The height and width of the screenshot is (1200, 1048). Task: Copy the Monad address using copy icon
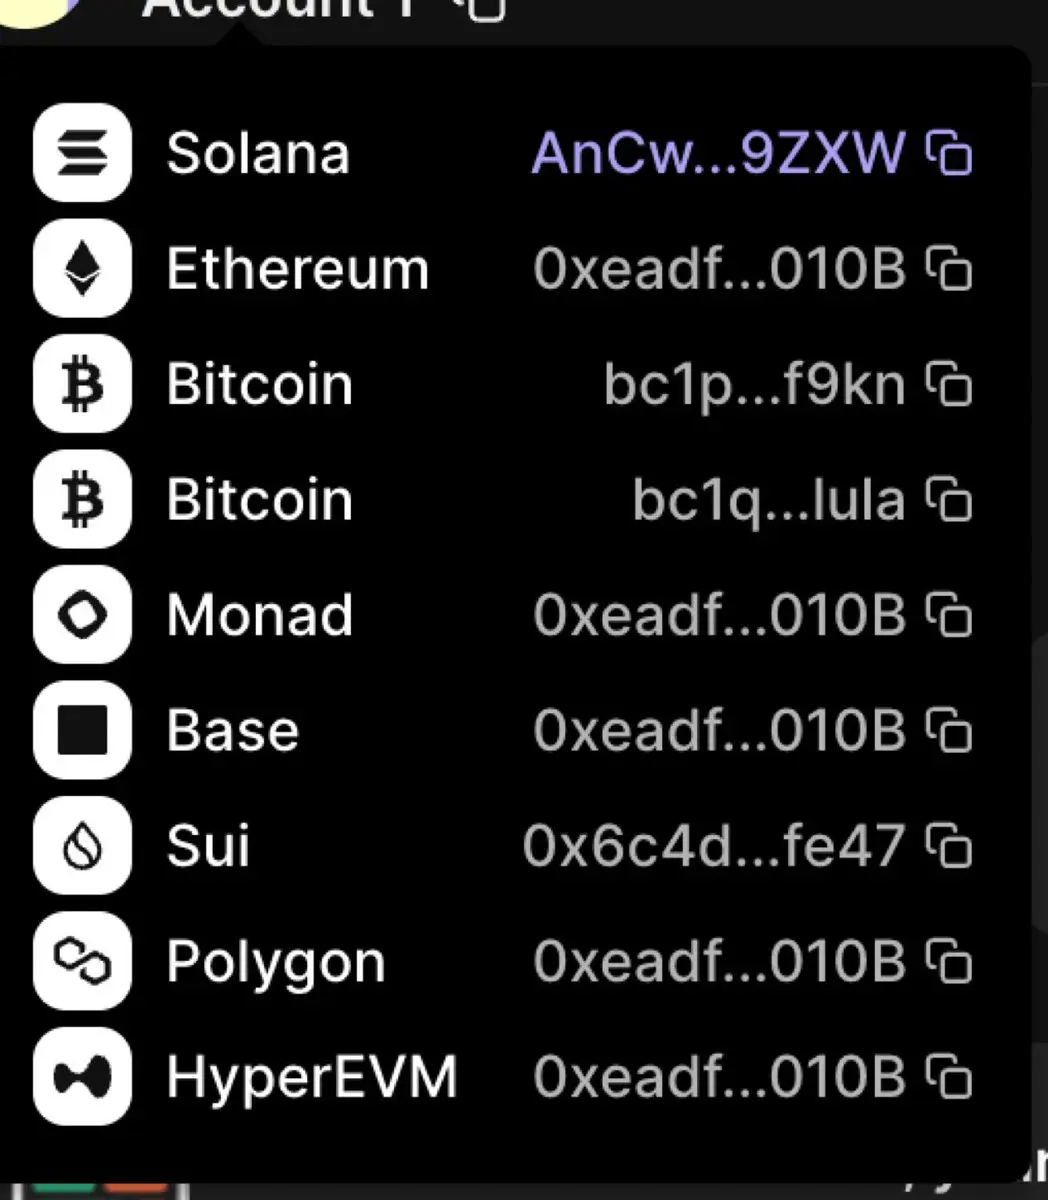pyautogui.click(x=948, y=615)
